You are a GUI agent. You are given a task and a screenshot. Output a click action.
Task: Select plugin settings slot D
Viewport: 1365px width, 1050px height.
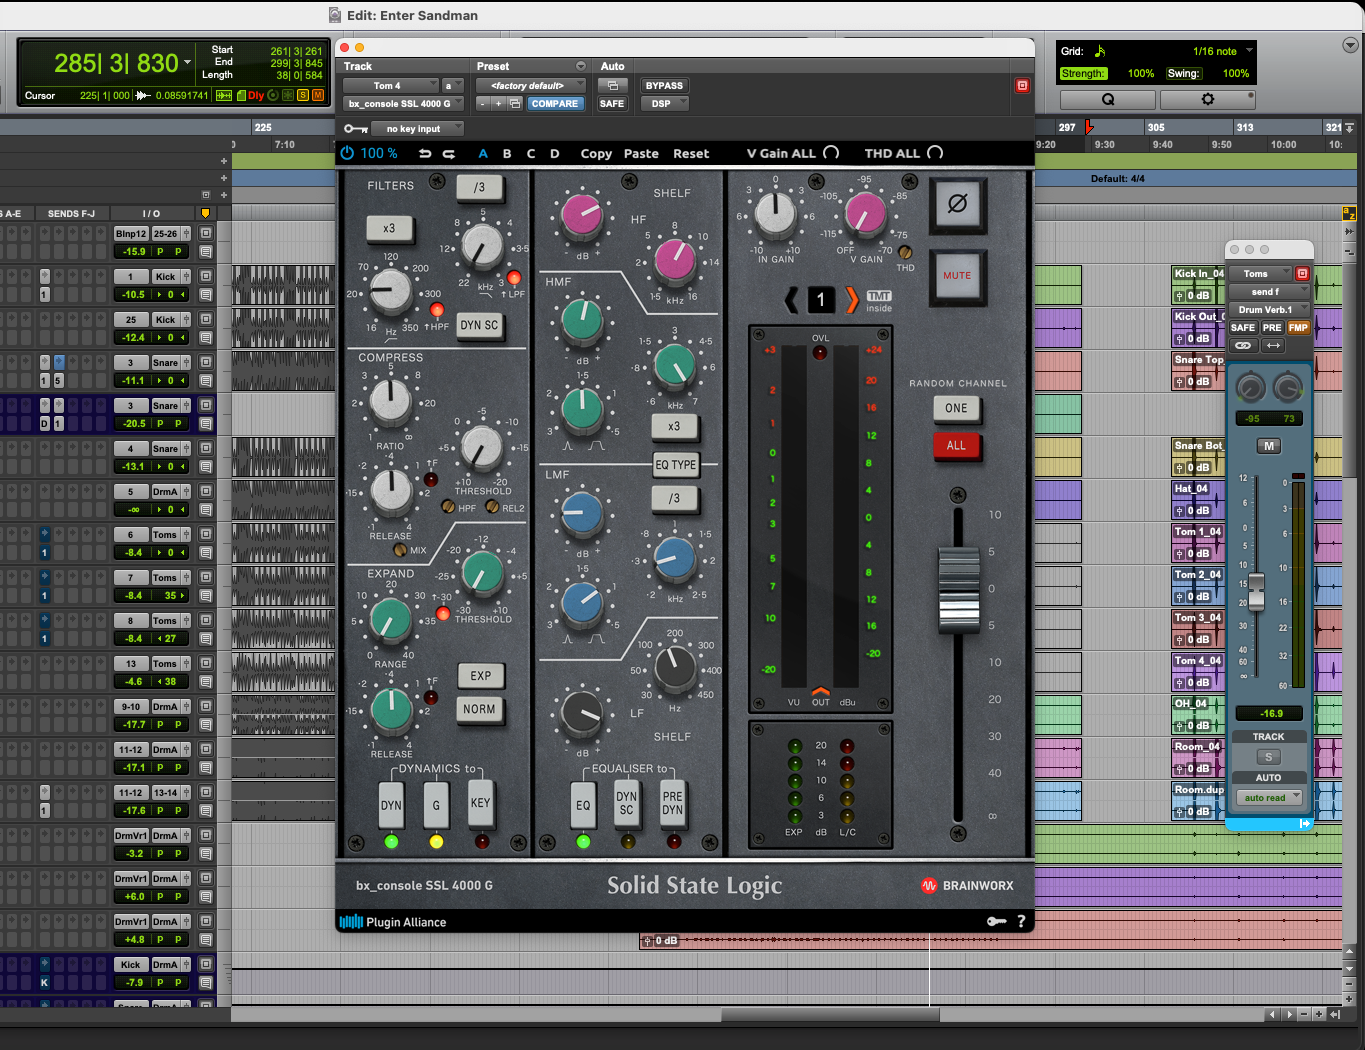pyautogui.click(x=555, y=153)
